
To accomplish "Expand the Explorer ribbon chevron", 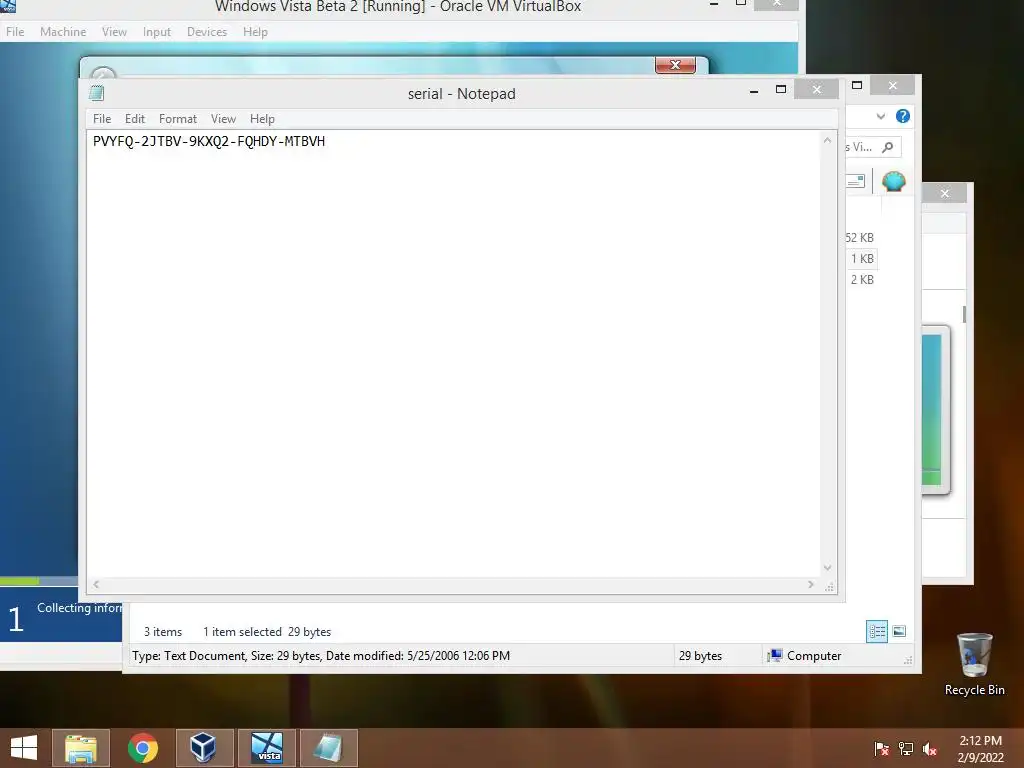I will pyautogui.click(x=881, y=116).
